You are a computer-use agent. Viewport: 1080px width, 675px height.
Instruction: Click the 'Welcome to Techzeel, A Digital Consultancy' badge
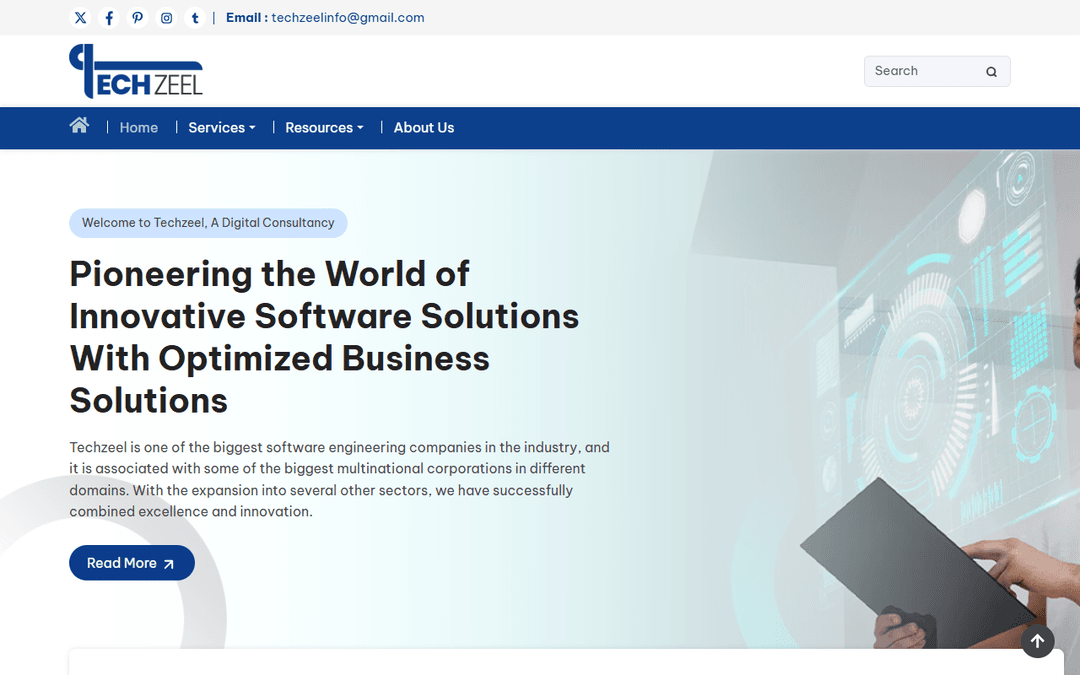(x=208, y=223)
